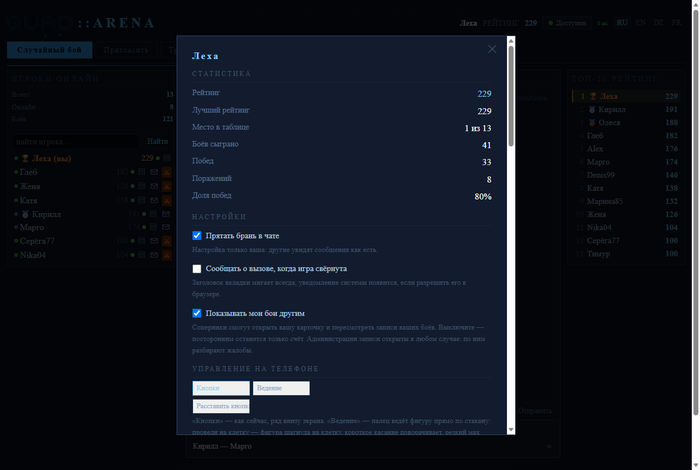Image resolution: width=700 pixels, height=470 pixels.
Task: Click Отправить in the chat area
Action: [535, 411]
